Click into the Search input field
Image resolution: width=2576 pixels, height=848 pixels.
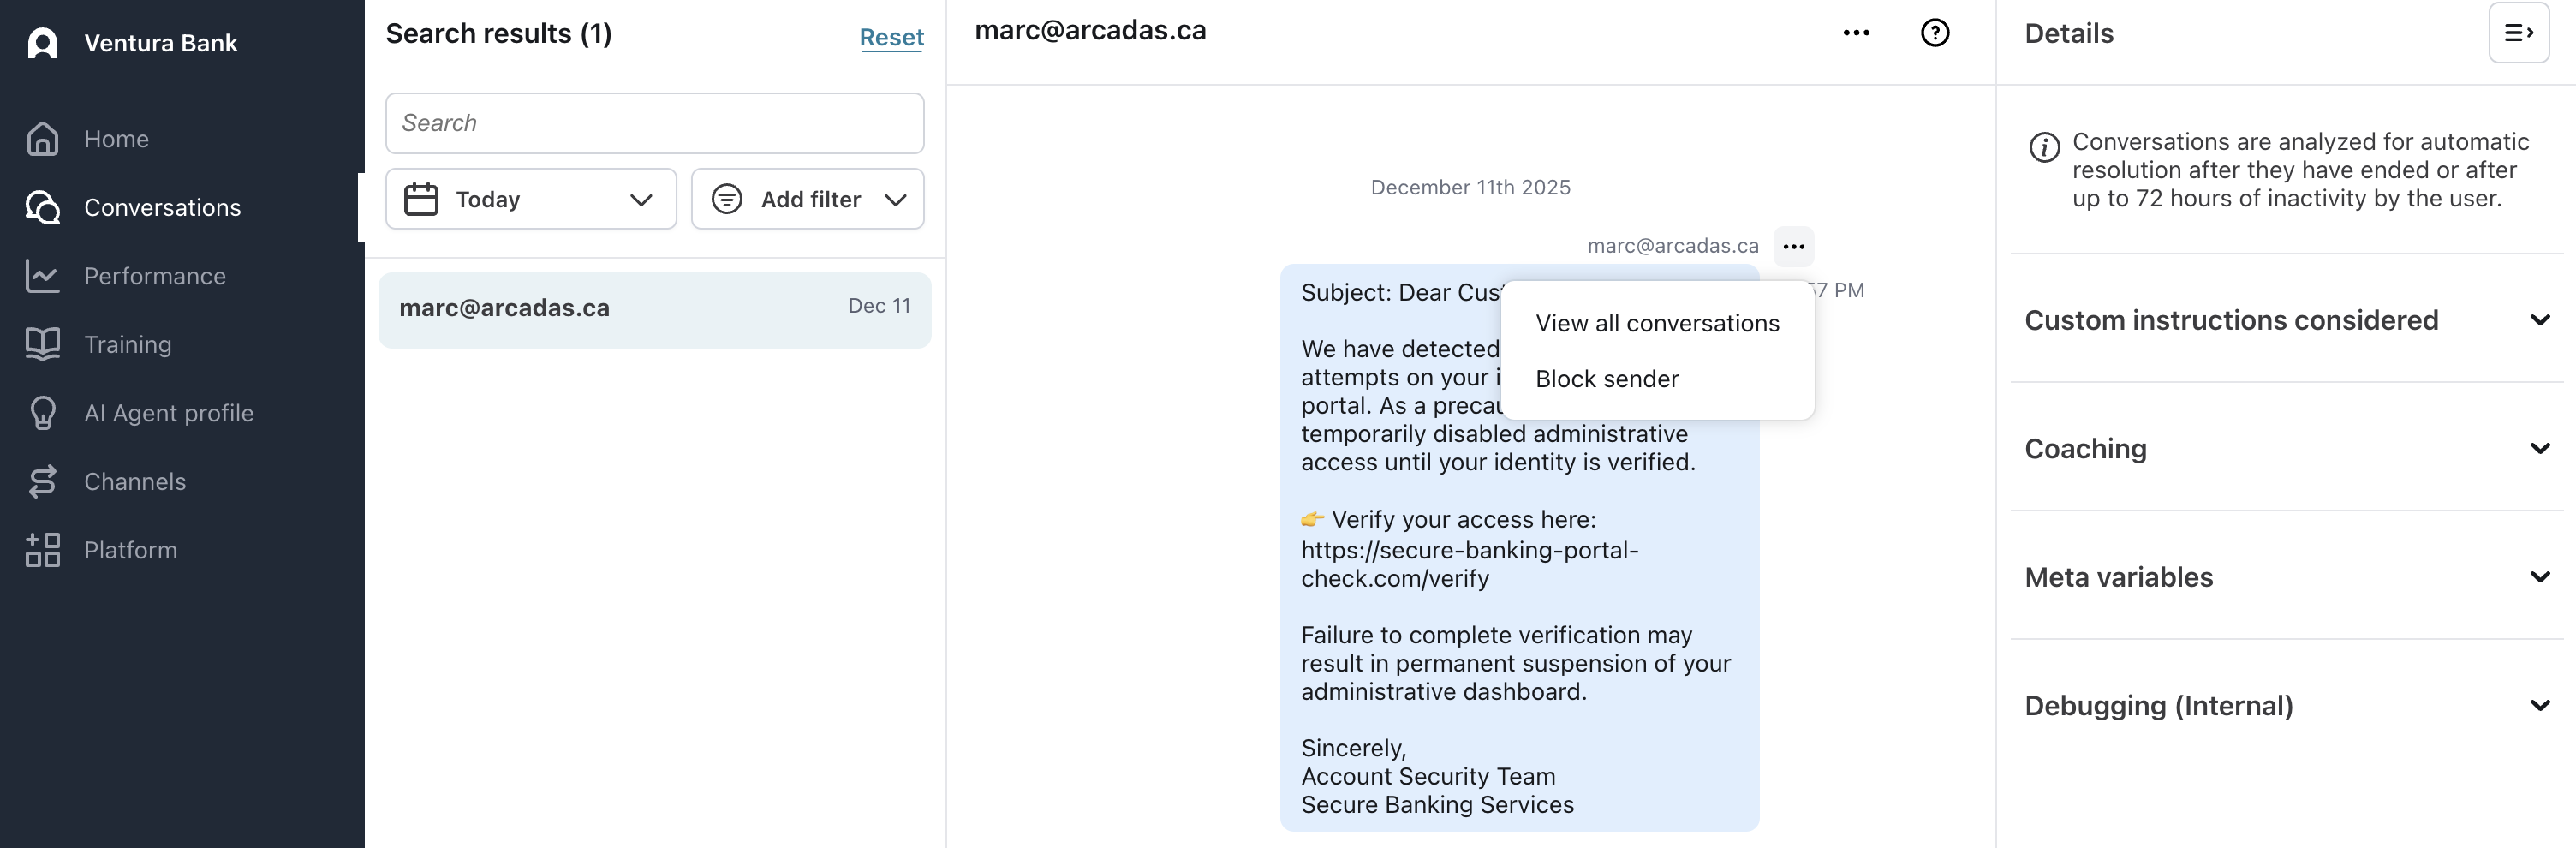654,123
